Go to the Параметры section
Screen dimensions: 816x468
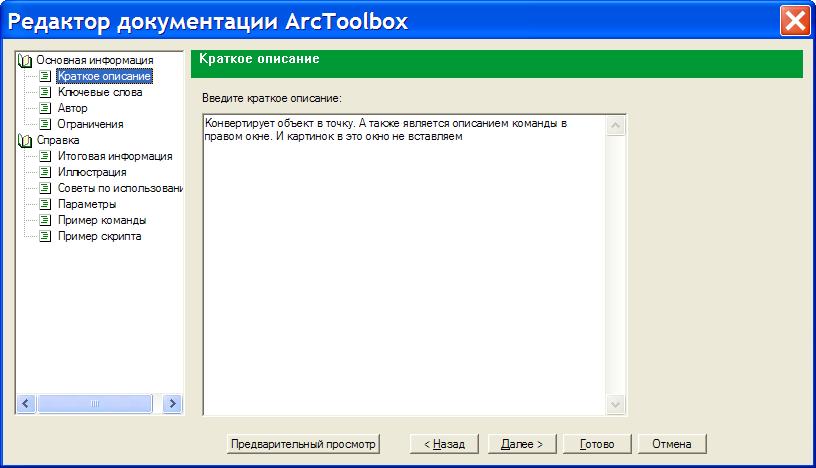click(87, 204)
